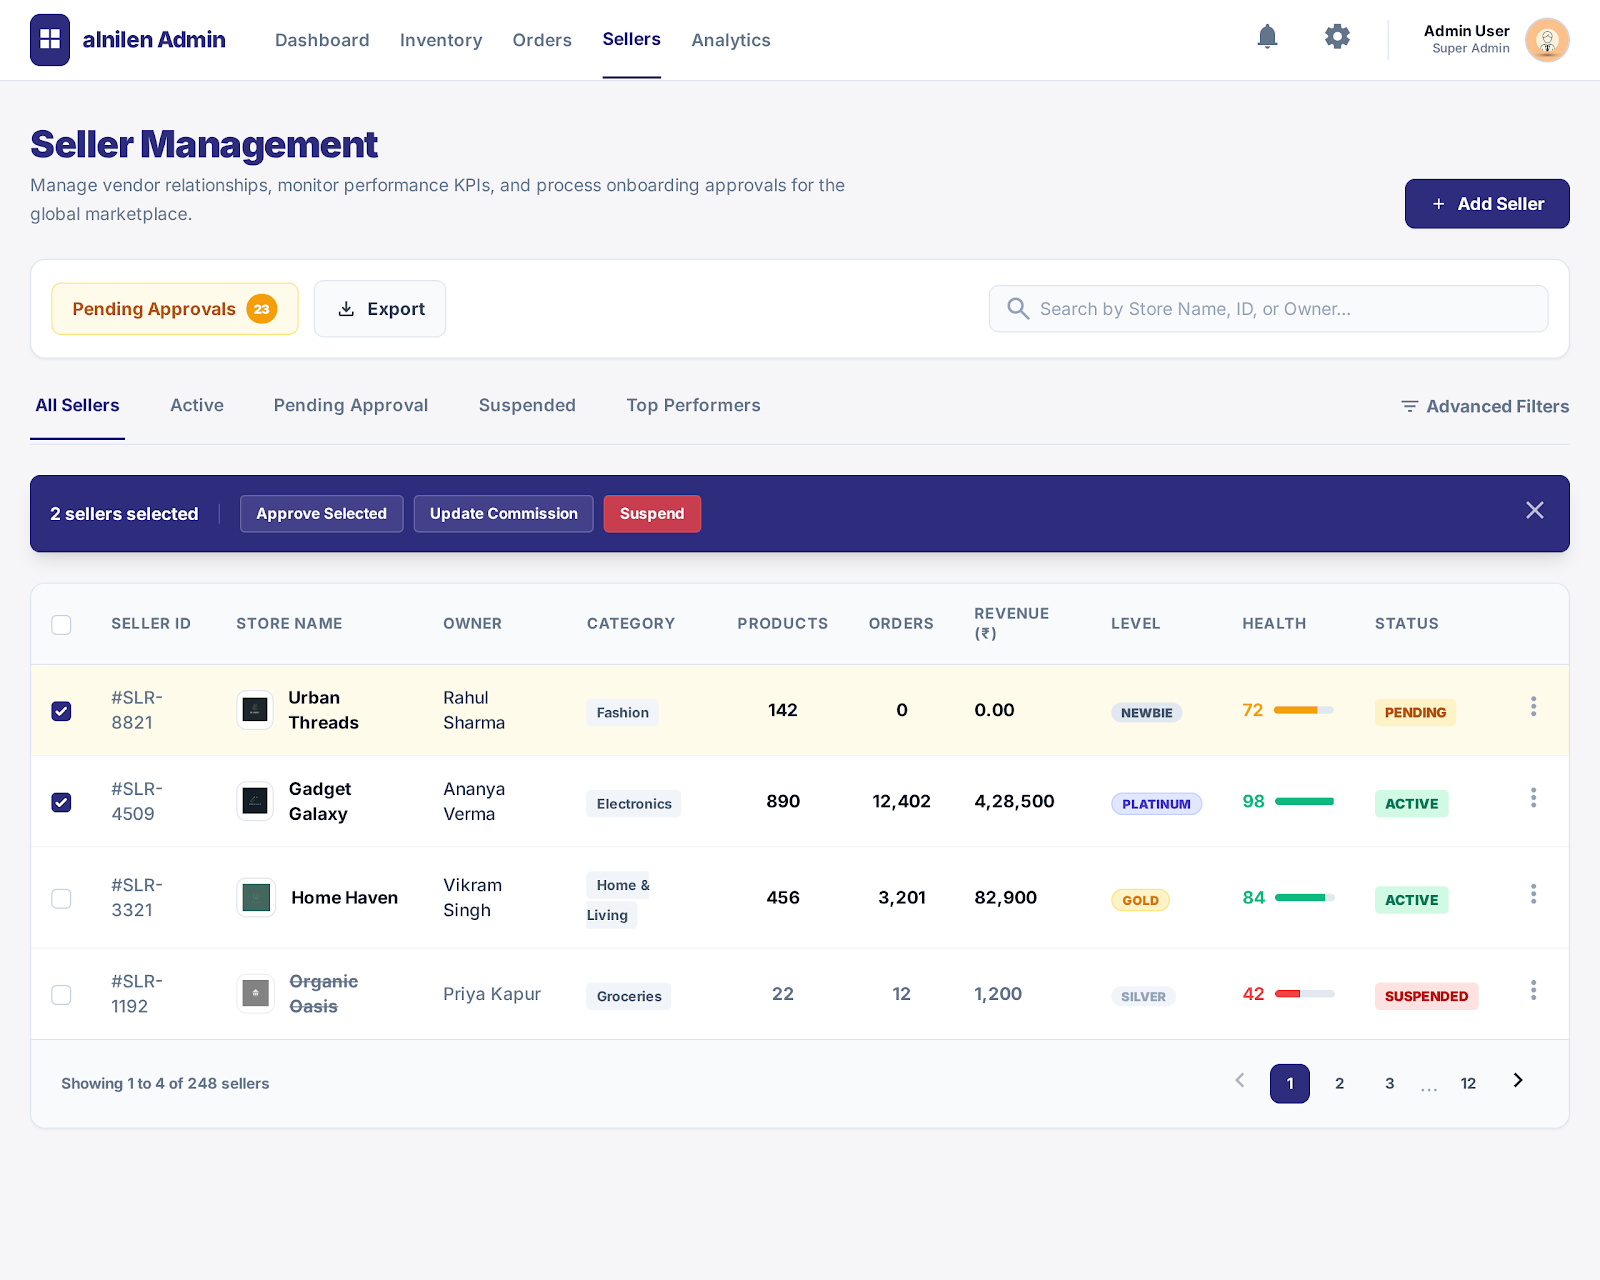Open notifications via the bell icon
Image resolution: width=1600 pixels, height=1280 pixels.
pos(1267,36)
